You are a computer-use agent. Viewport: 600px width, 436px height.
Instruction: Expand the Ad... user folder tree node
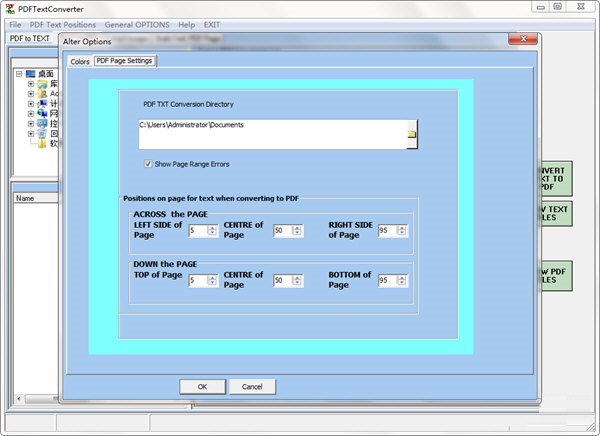[x=31, y=93]
